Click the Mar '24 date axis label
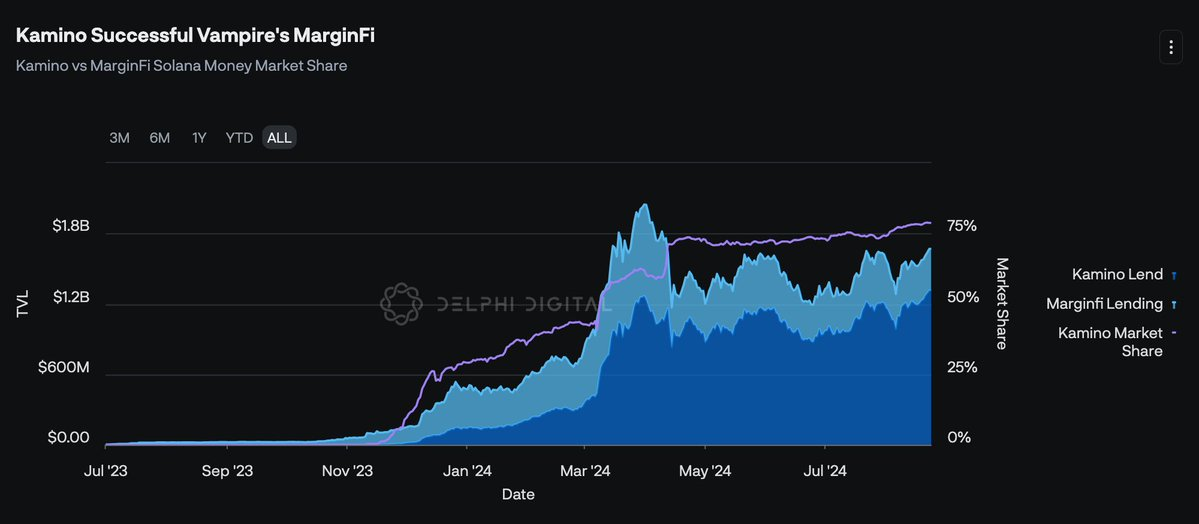This screenshot has width=1199, height=524. pos(586,470)
